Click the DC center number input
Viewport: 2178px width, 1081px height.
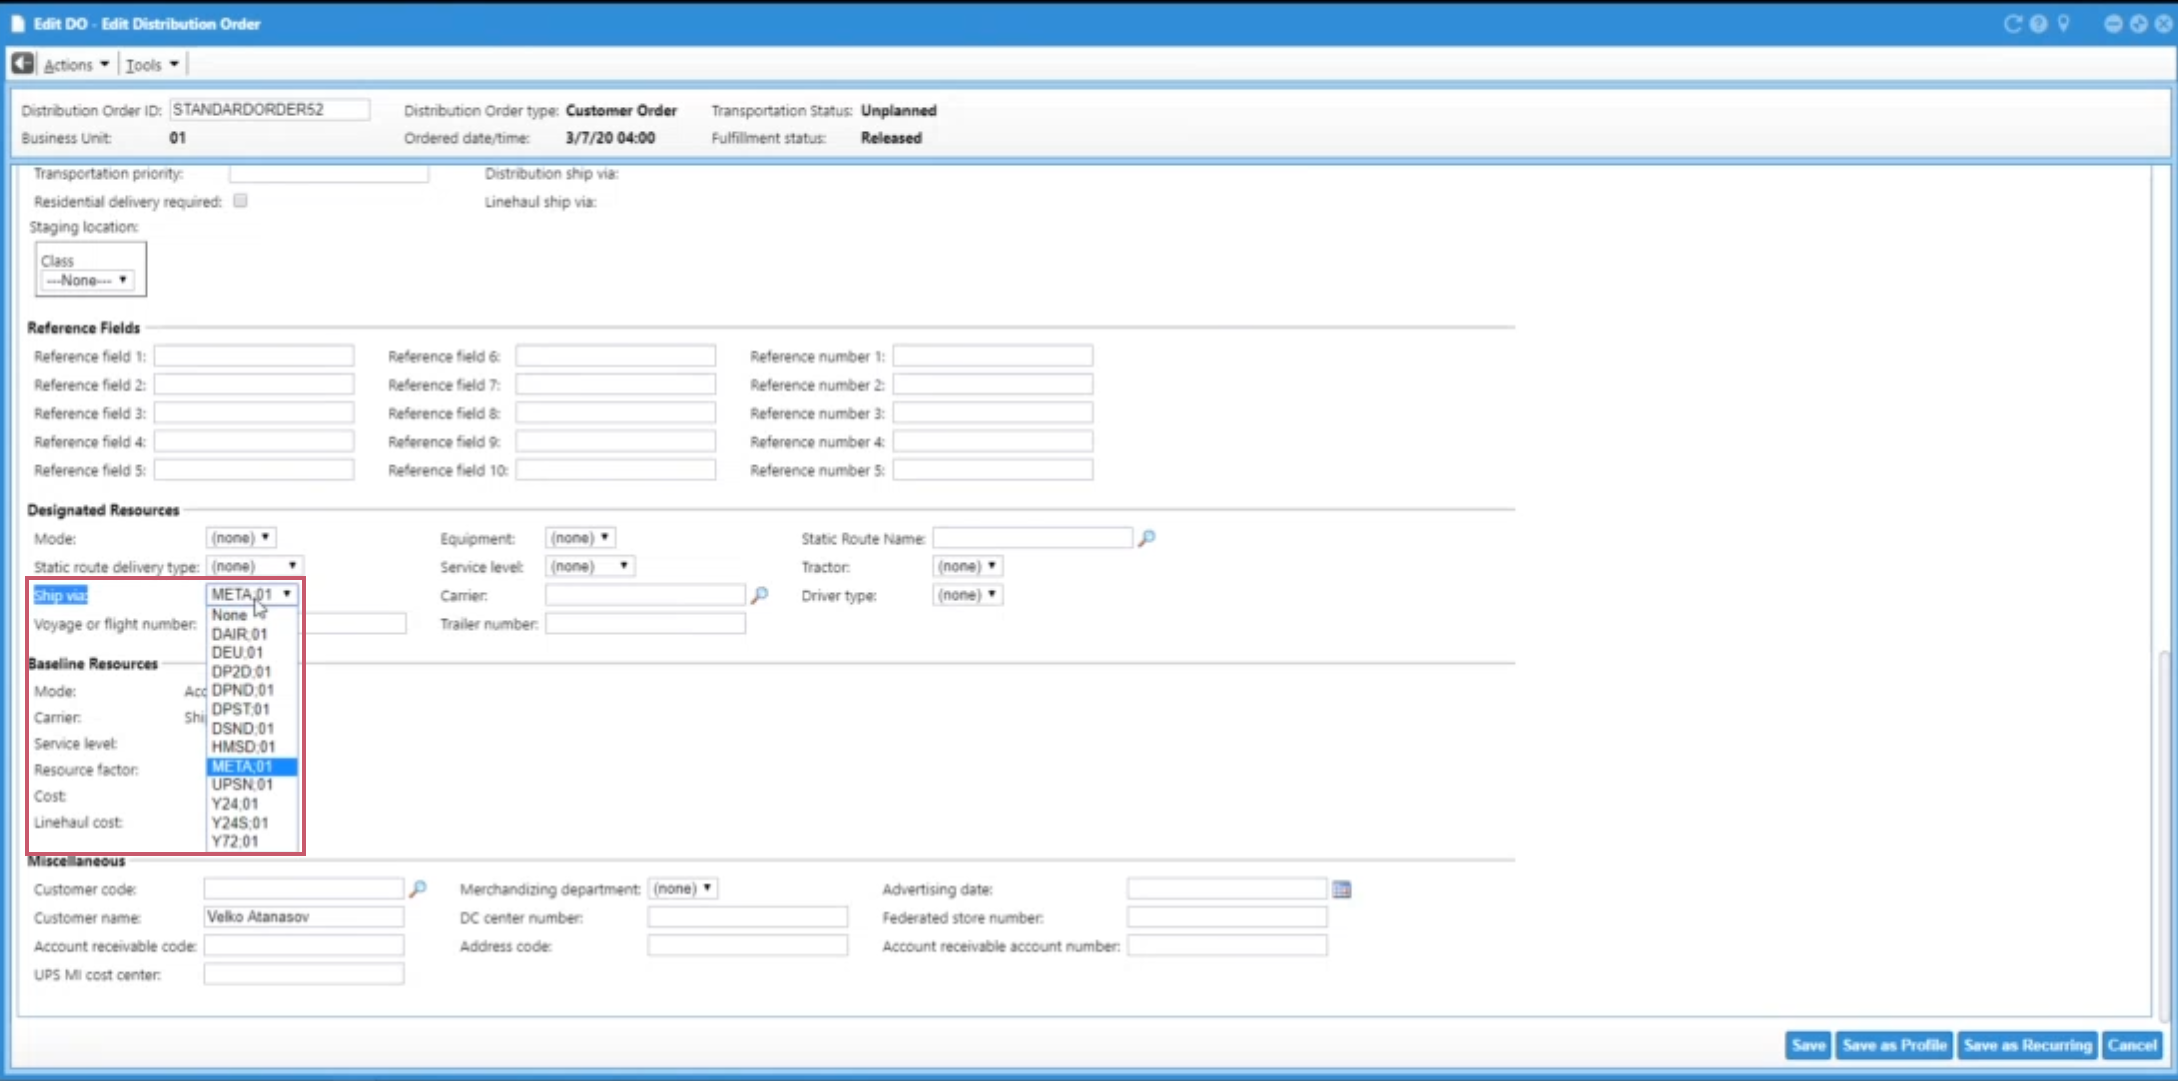point(748,917)
